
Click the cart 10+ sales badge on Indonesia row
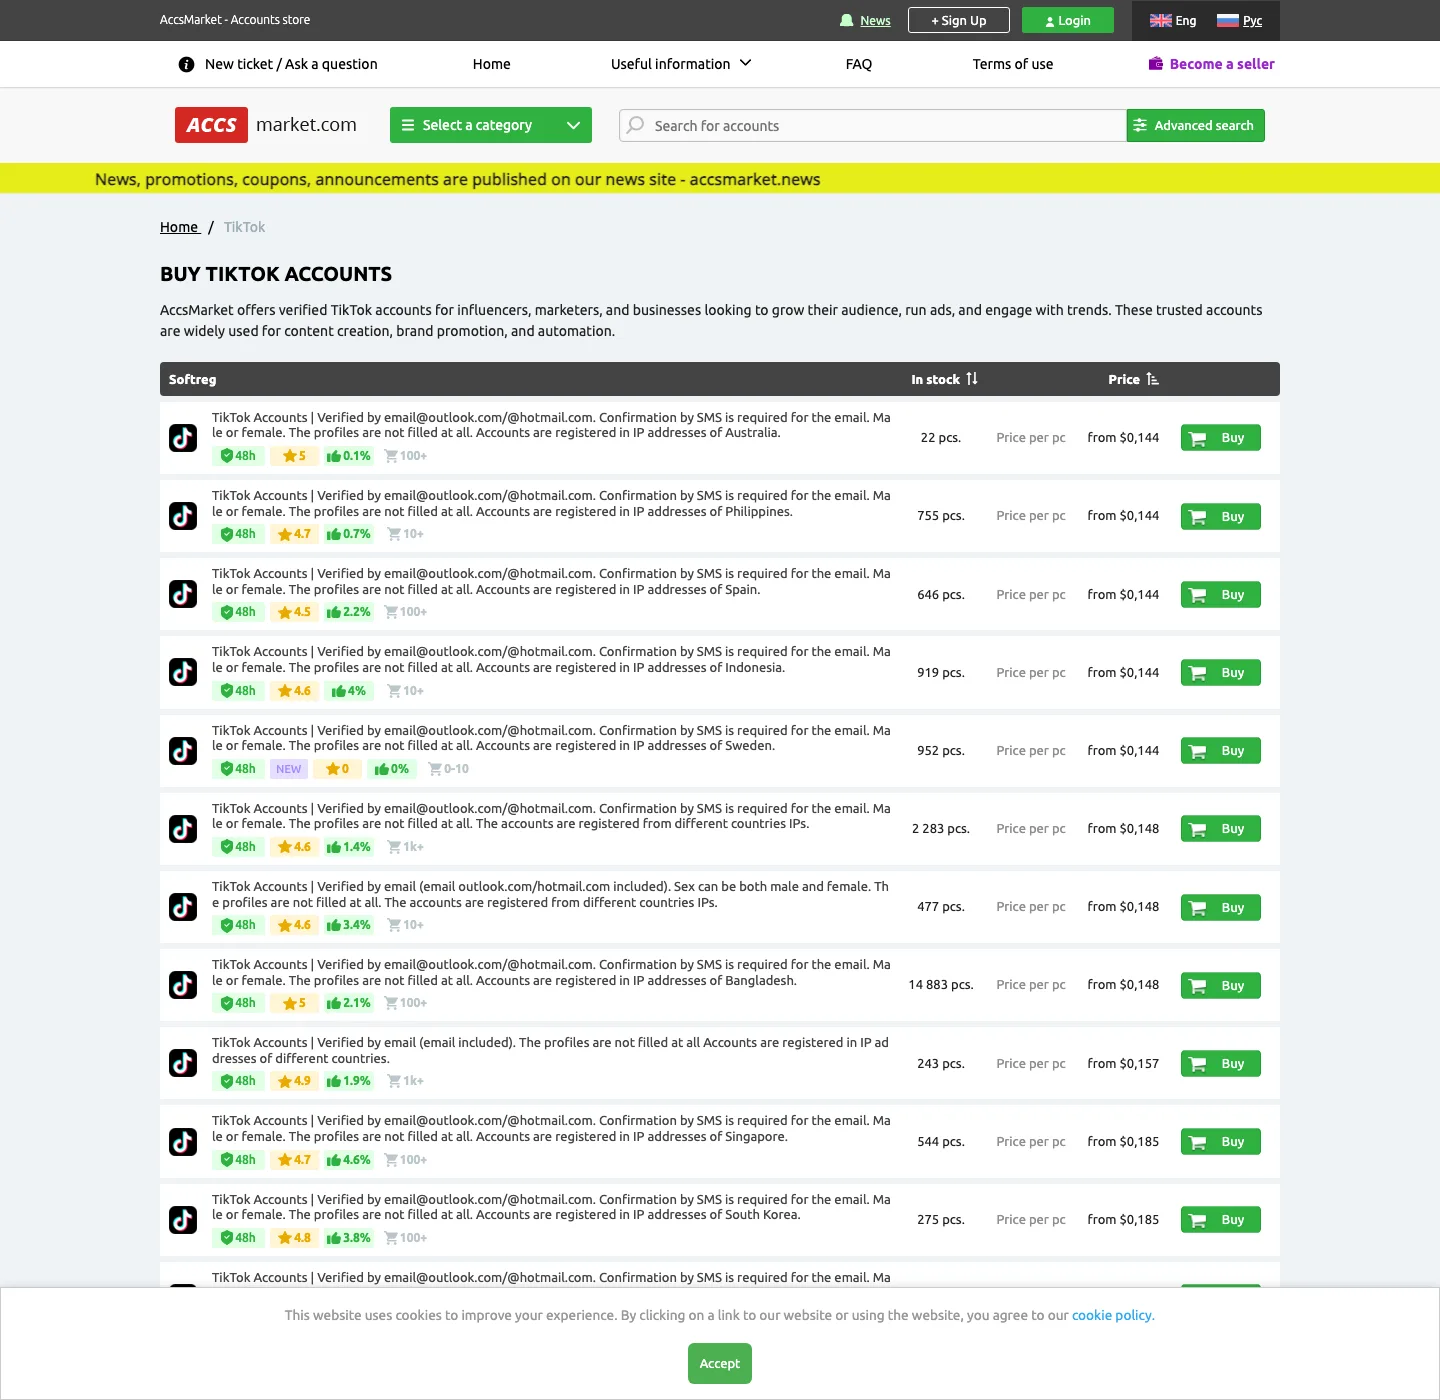[406, 691]
